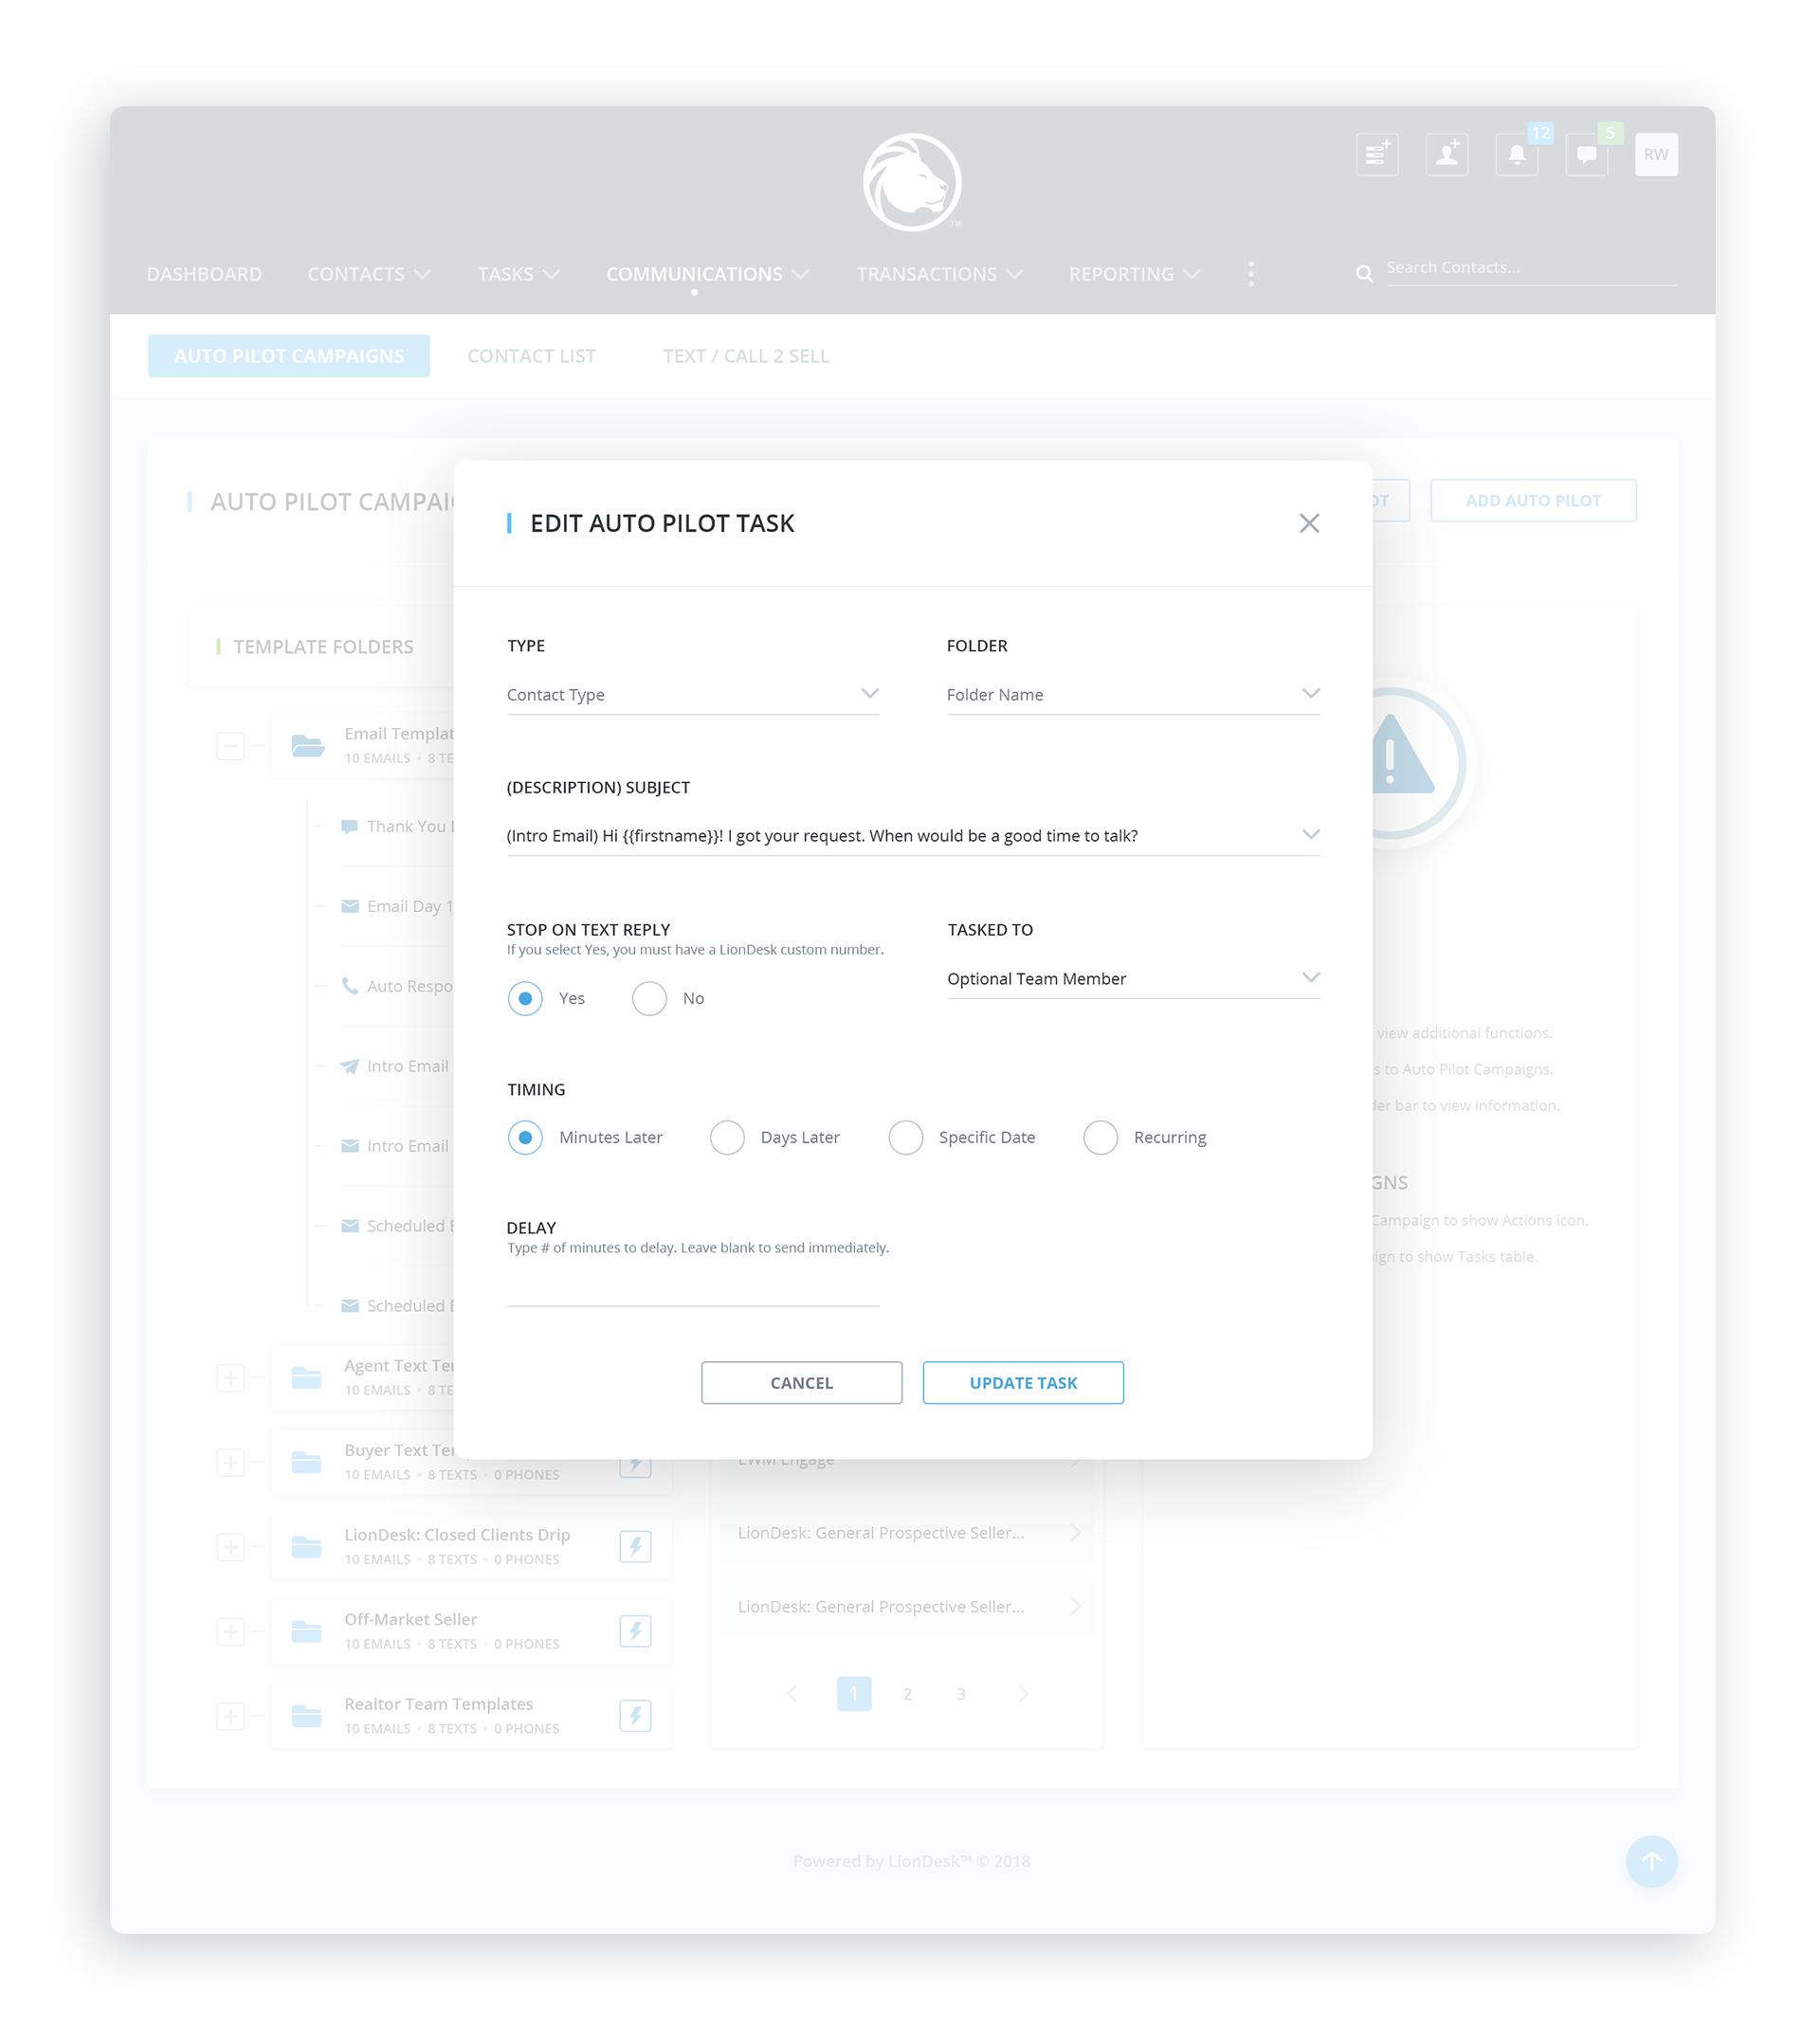The height and width of the screenshot is (2040, 1820).
Task: Close the Edit Auto Pilot Task dialog
Action: 1308,523
